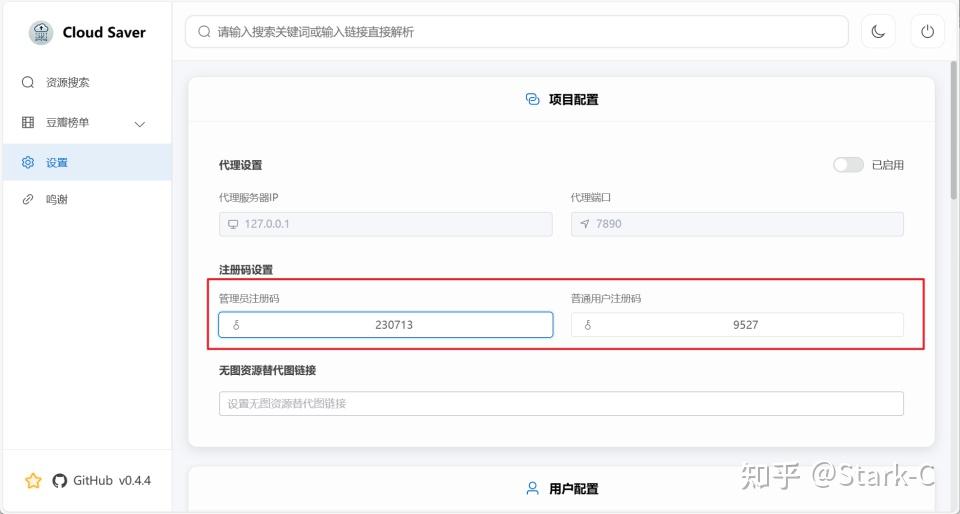Toggle the 已启用 proxy switch
960x514 pixels.
coord(848,165)
